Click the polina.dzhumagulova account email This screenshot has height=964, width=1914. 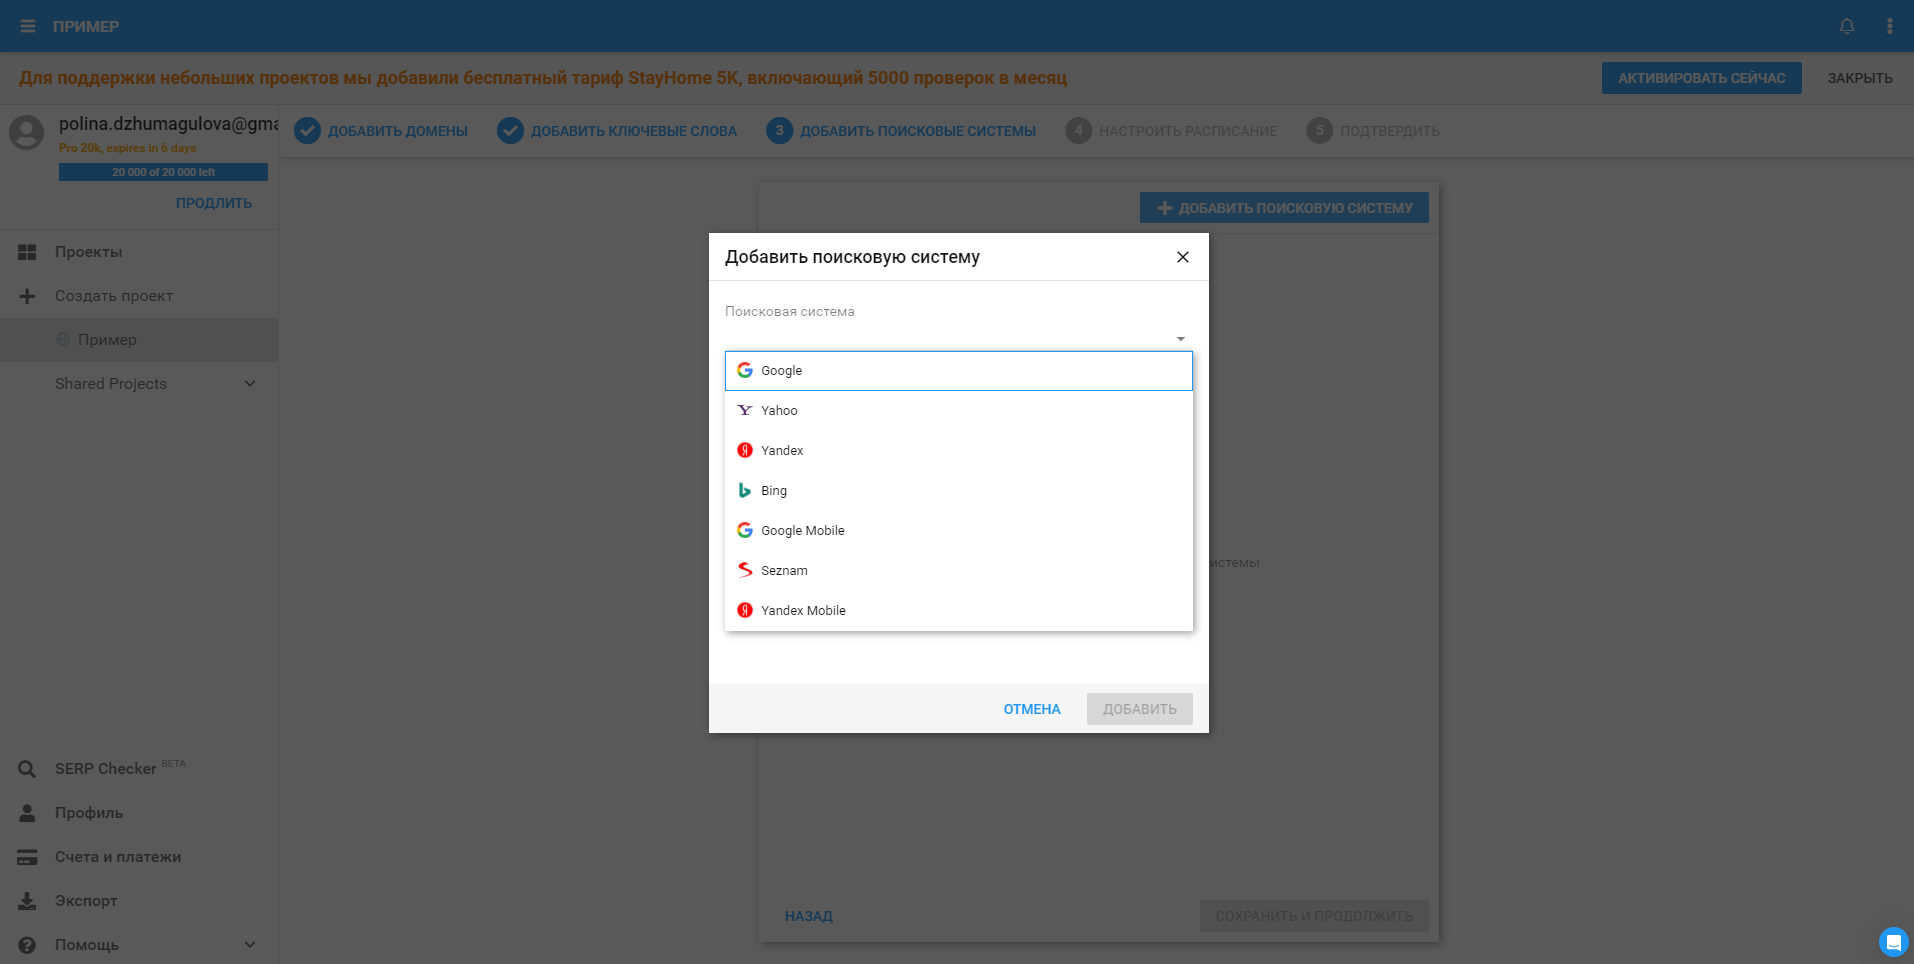coord(168,124)
